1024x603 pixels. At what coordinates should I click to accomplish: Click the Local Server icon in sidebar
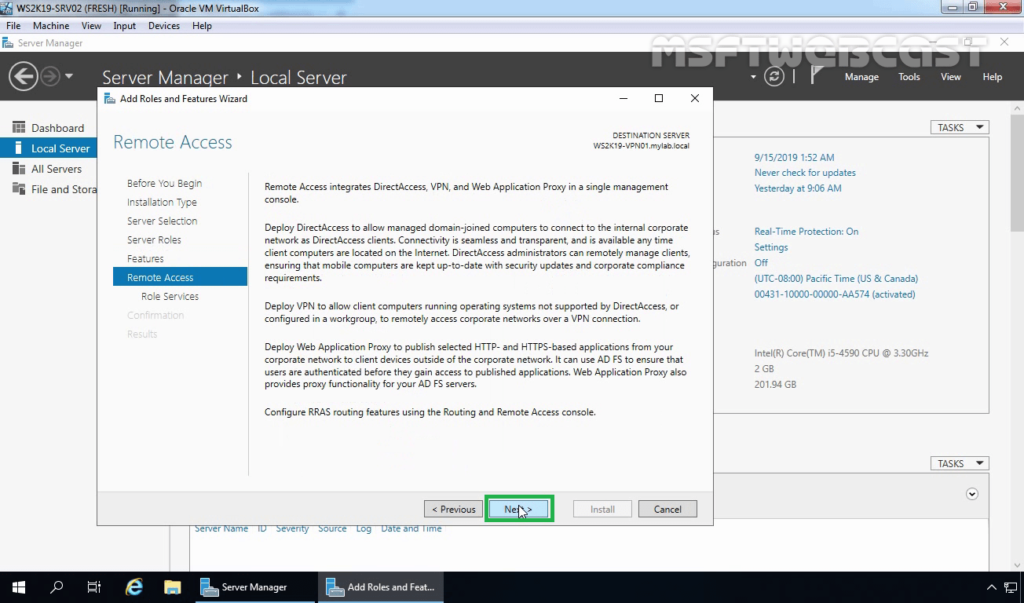coord(18,148)
